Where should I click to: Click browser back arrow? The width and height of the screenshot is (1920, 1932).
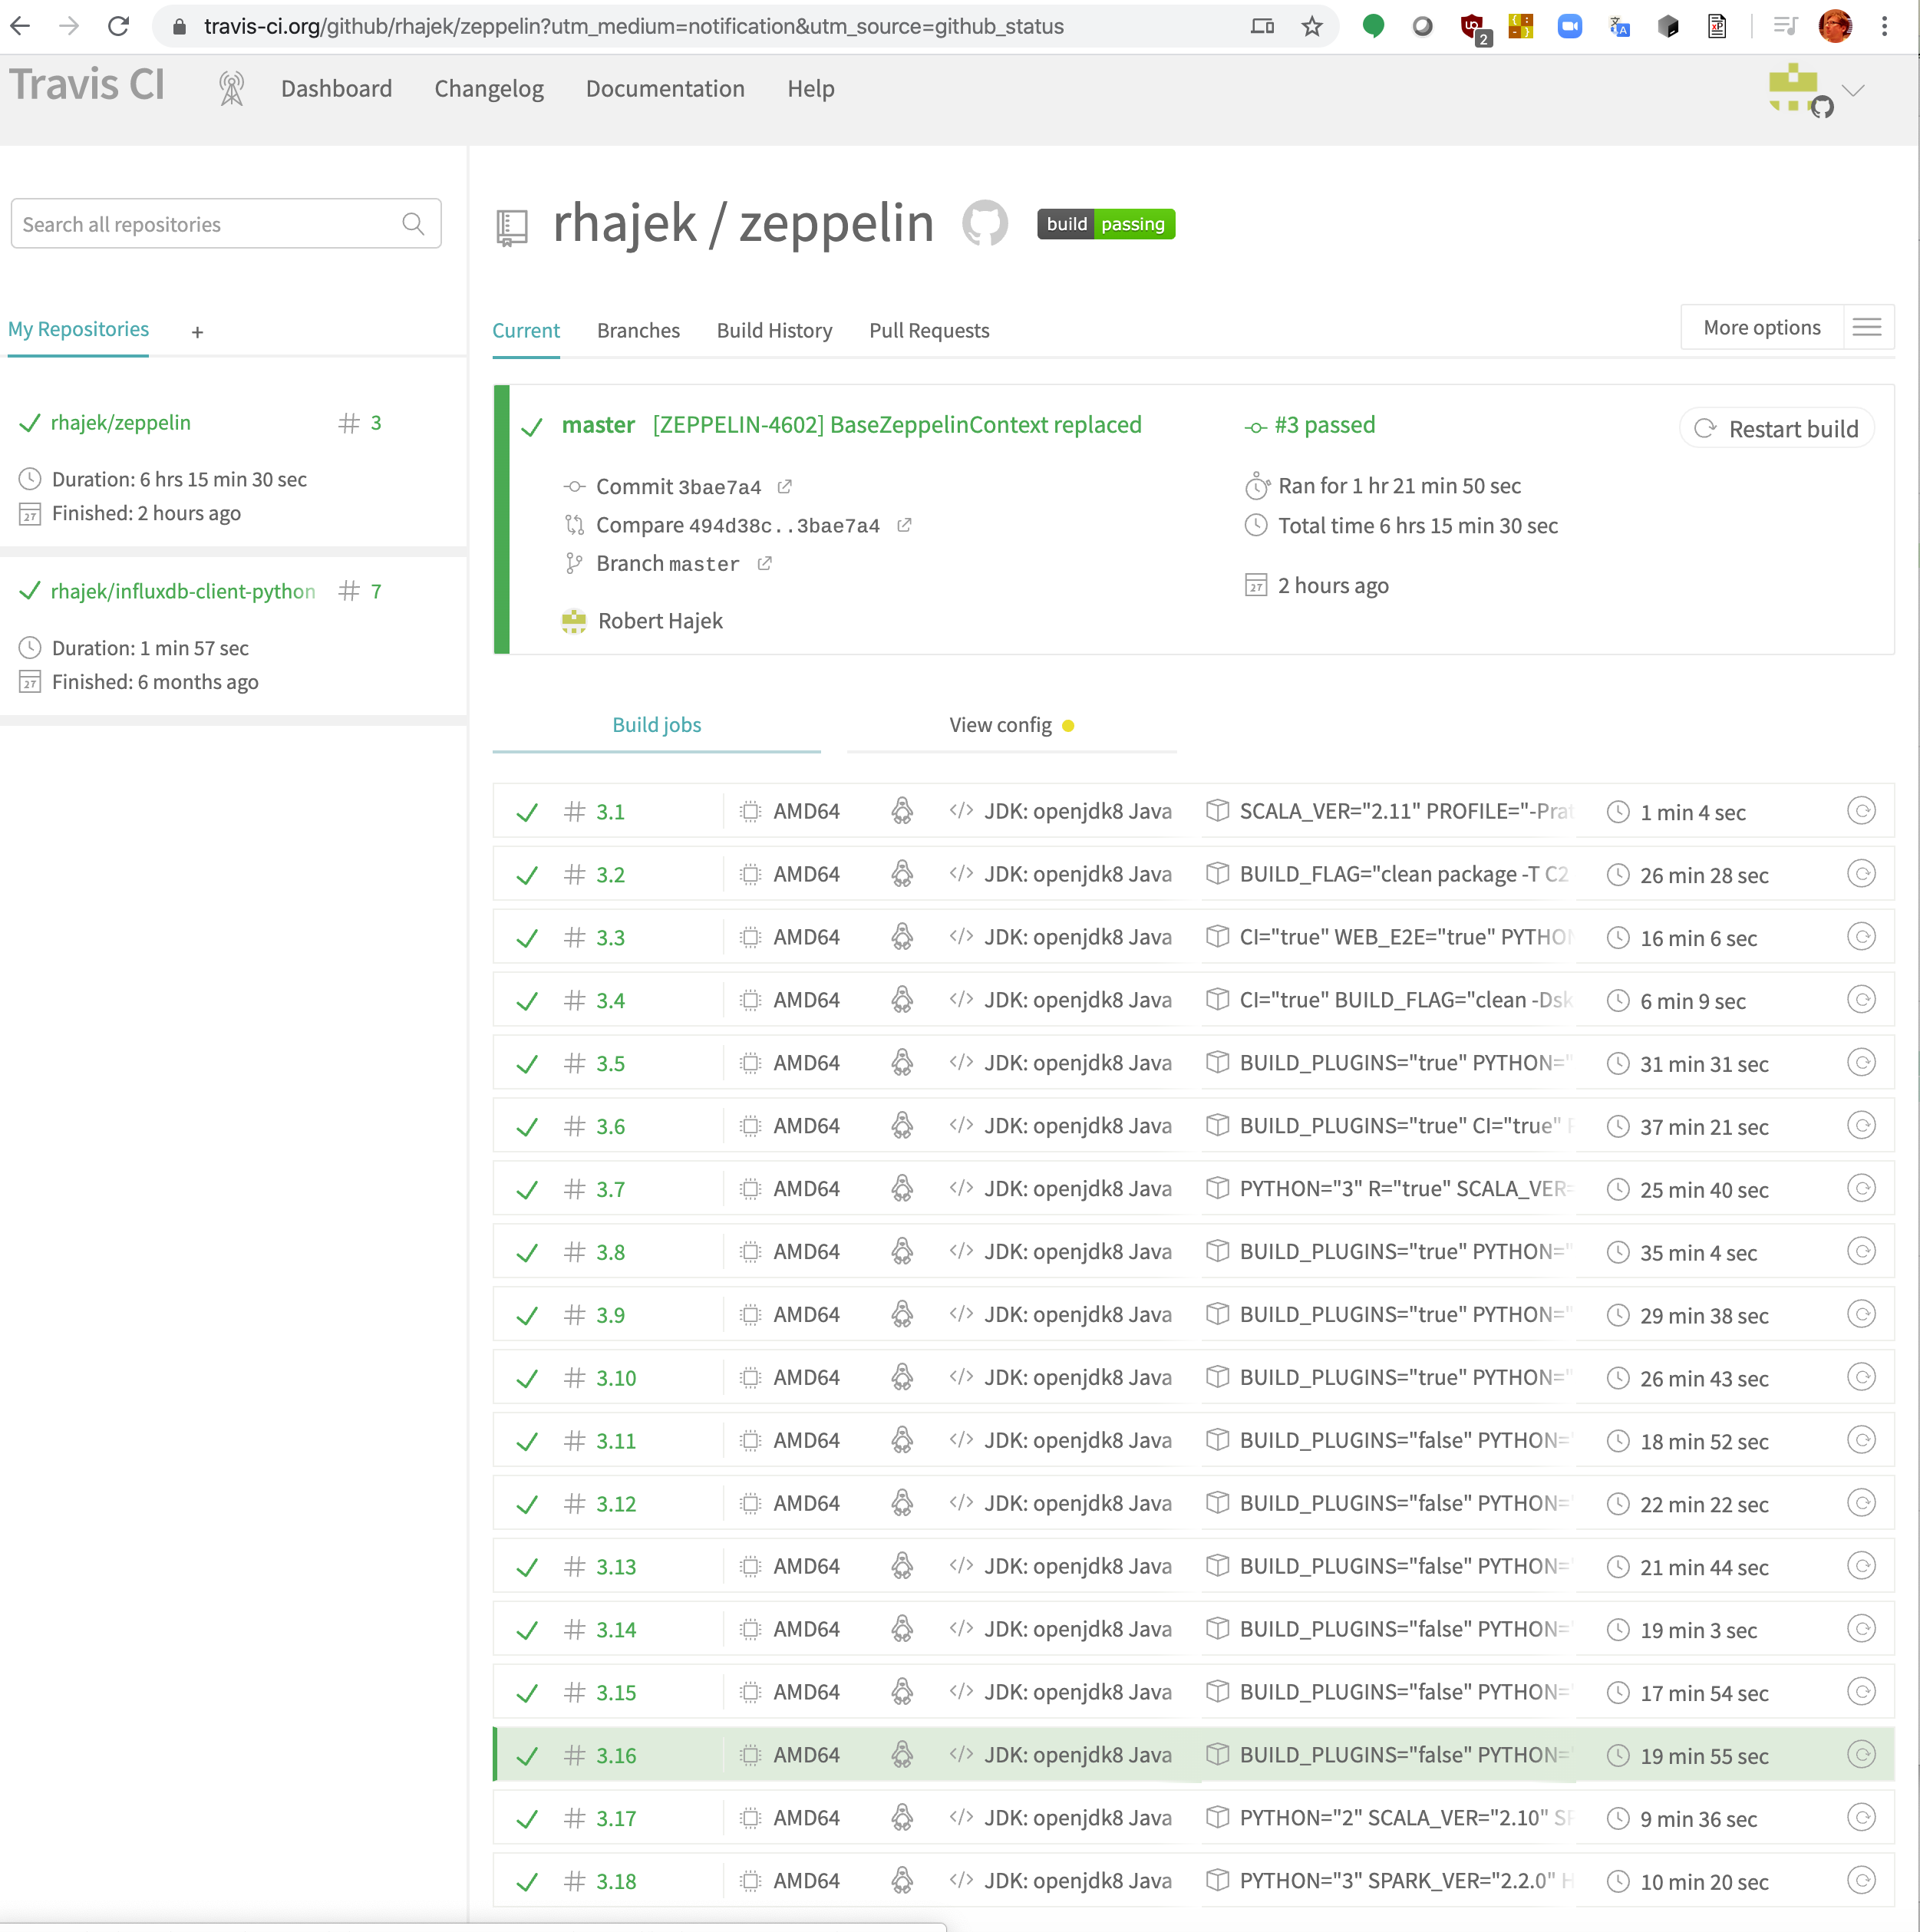(x=21, y=26)
